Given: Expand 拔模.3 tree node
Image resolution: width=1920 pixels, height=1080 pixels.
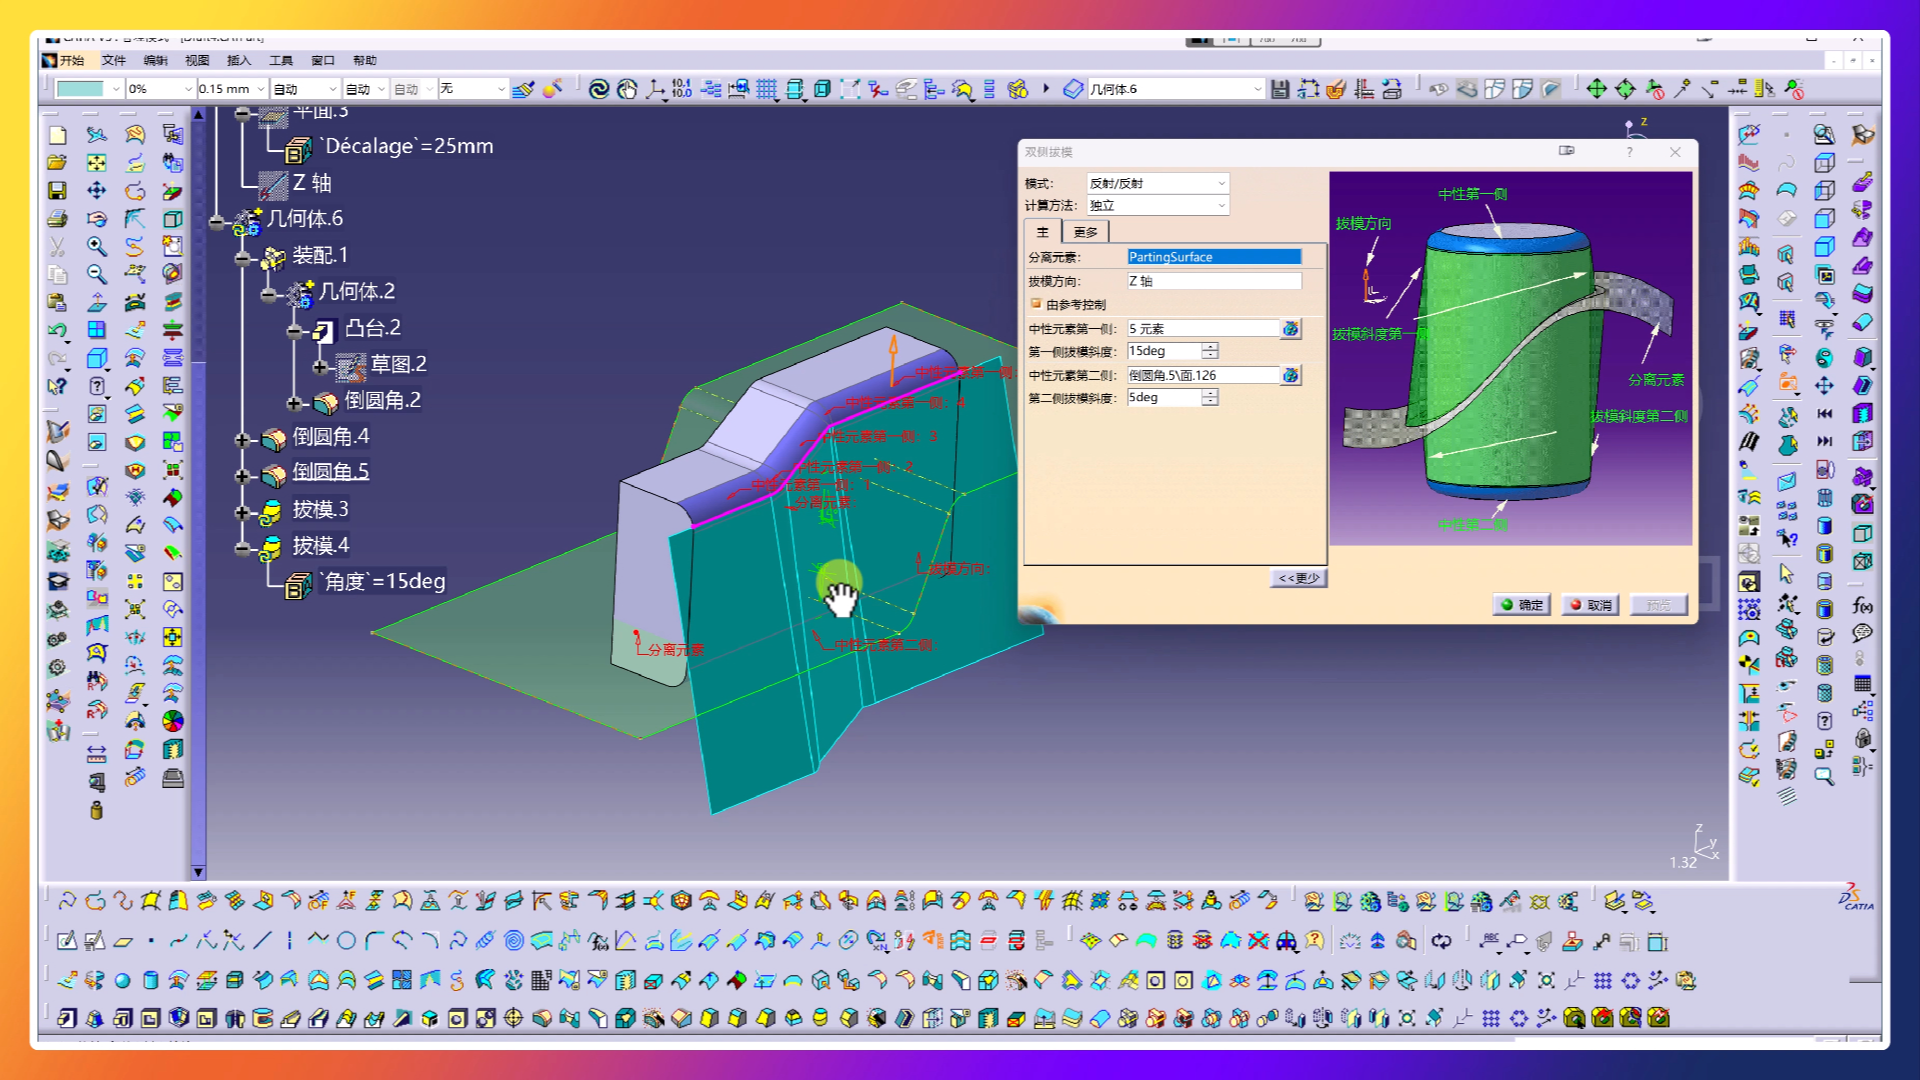Looking at the screenshot, I should click(x=242, y=512).
